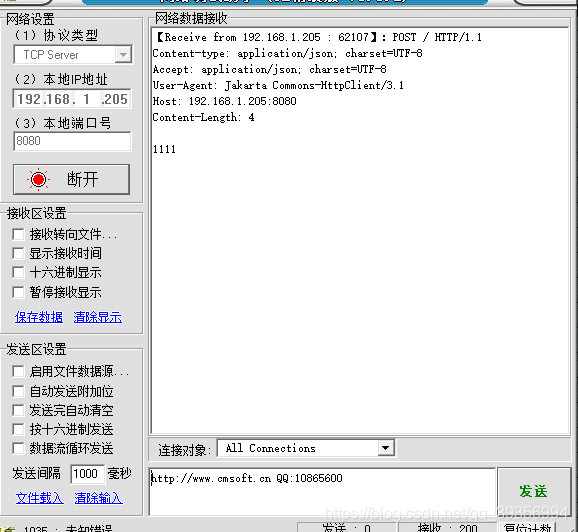
Task: Click the received '1111' body text
Action: tap(164, 149)
